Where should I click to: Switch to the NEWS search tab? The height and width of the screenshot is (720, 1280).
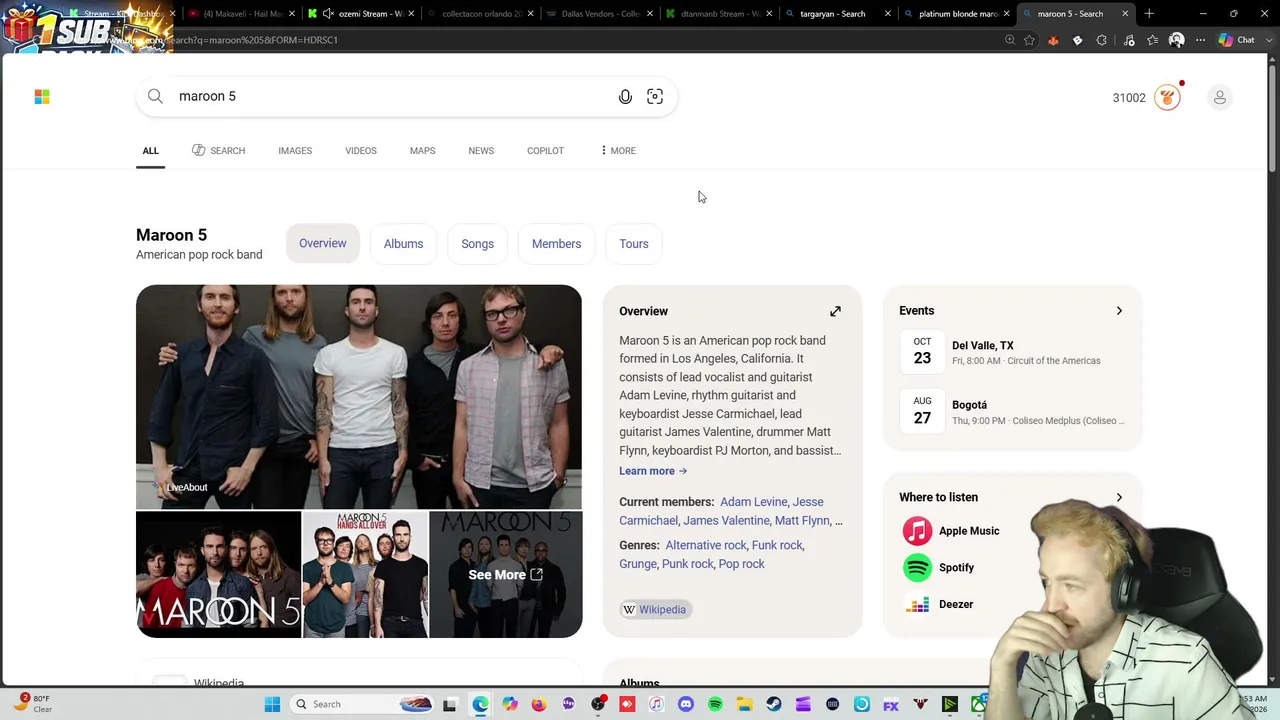(x=481, y=151)
